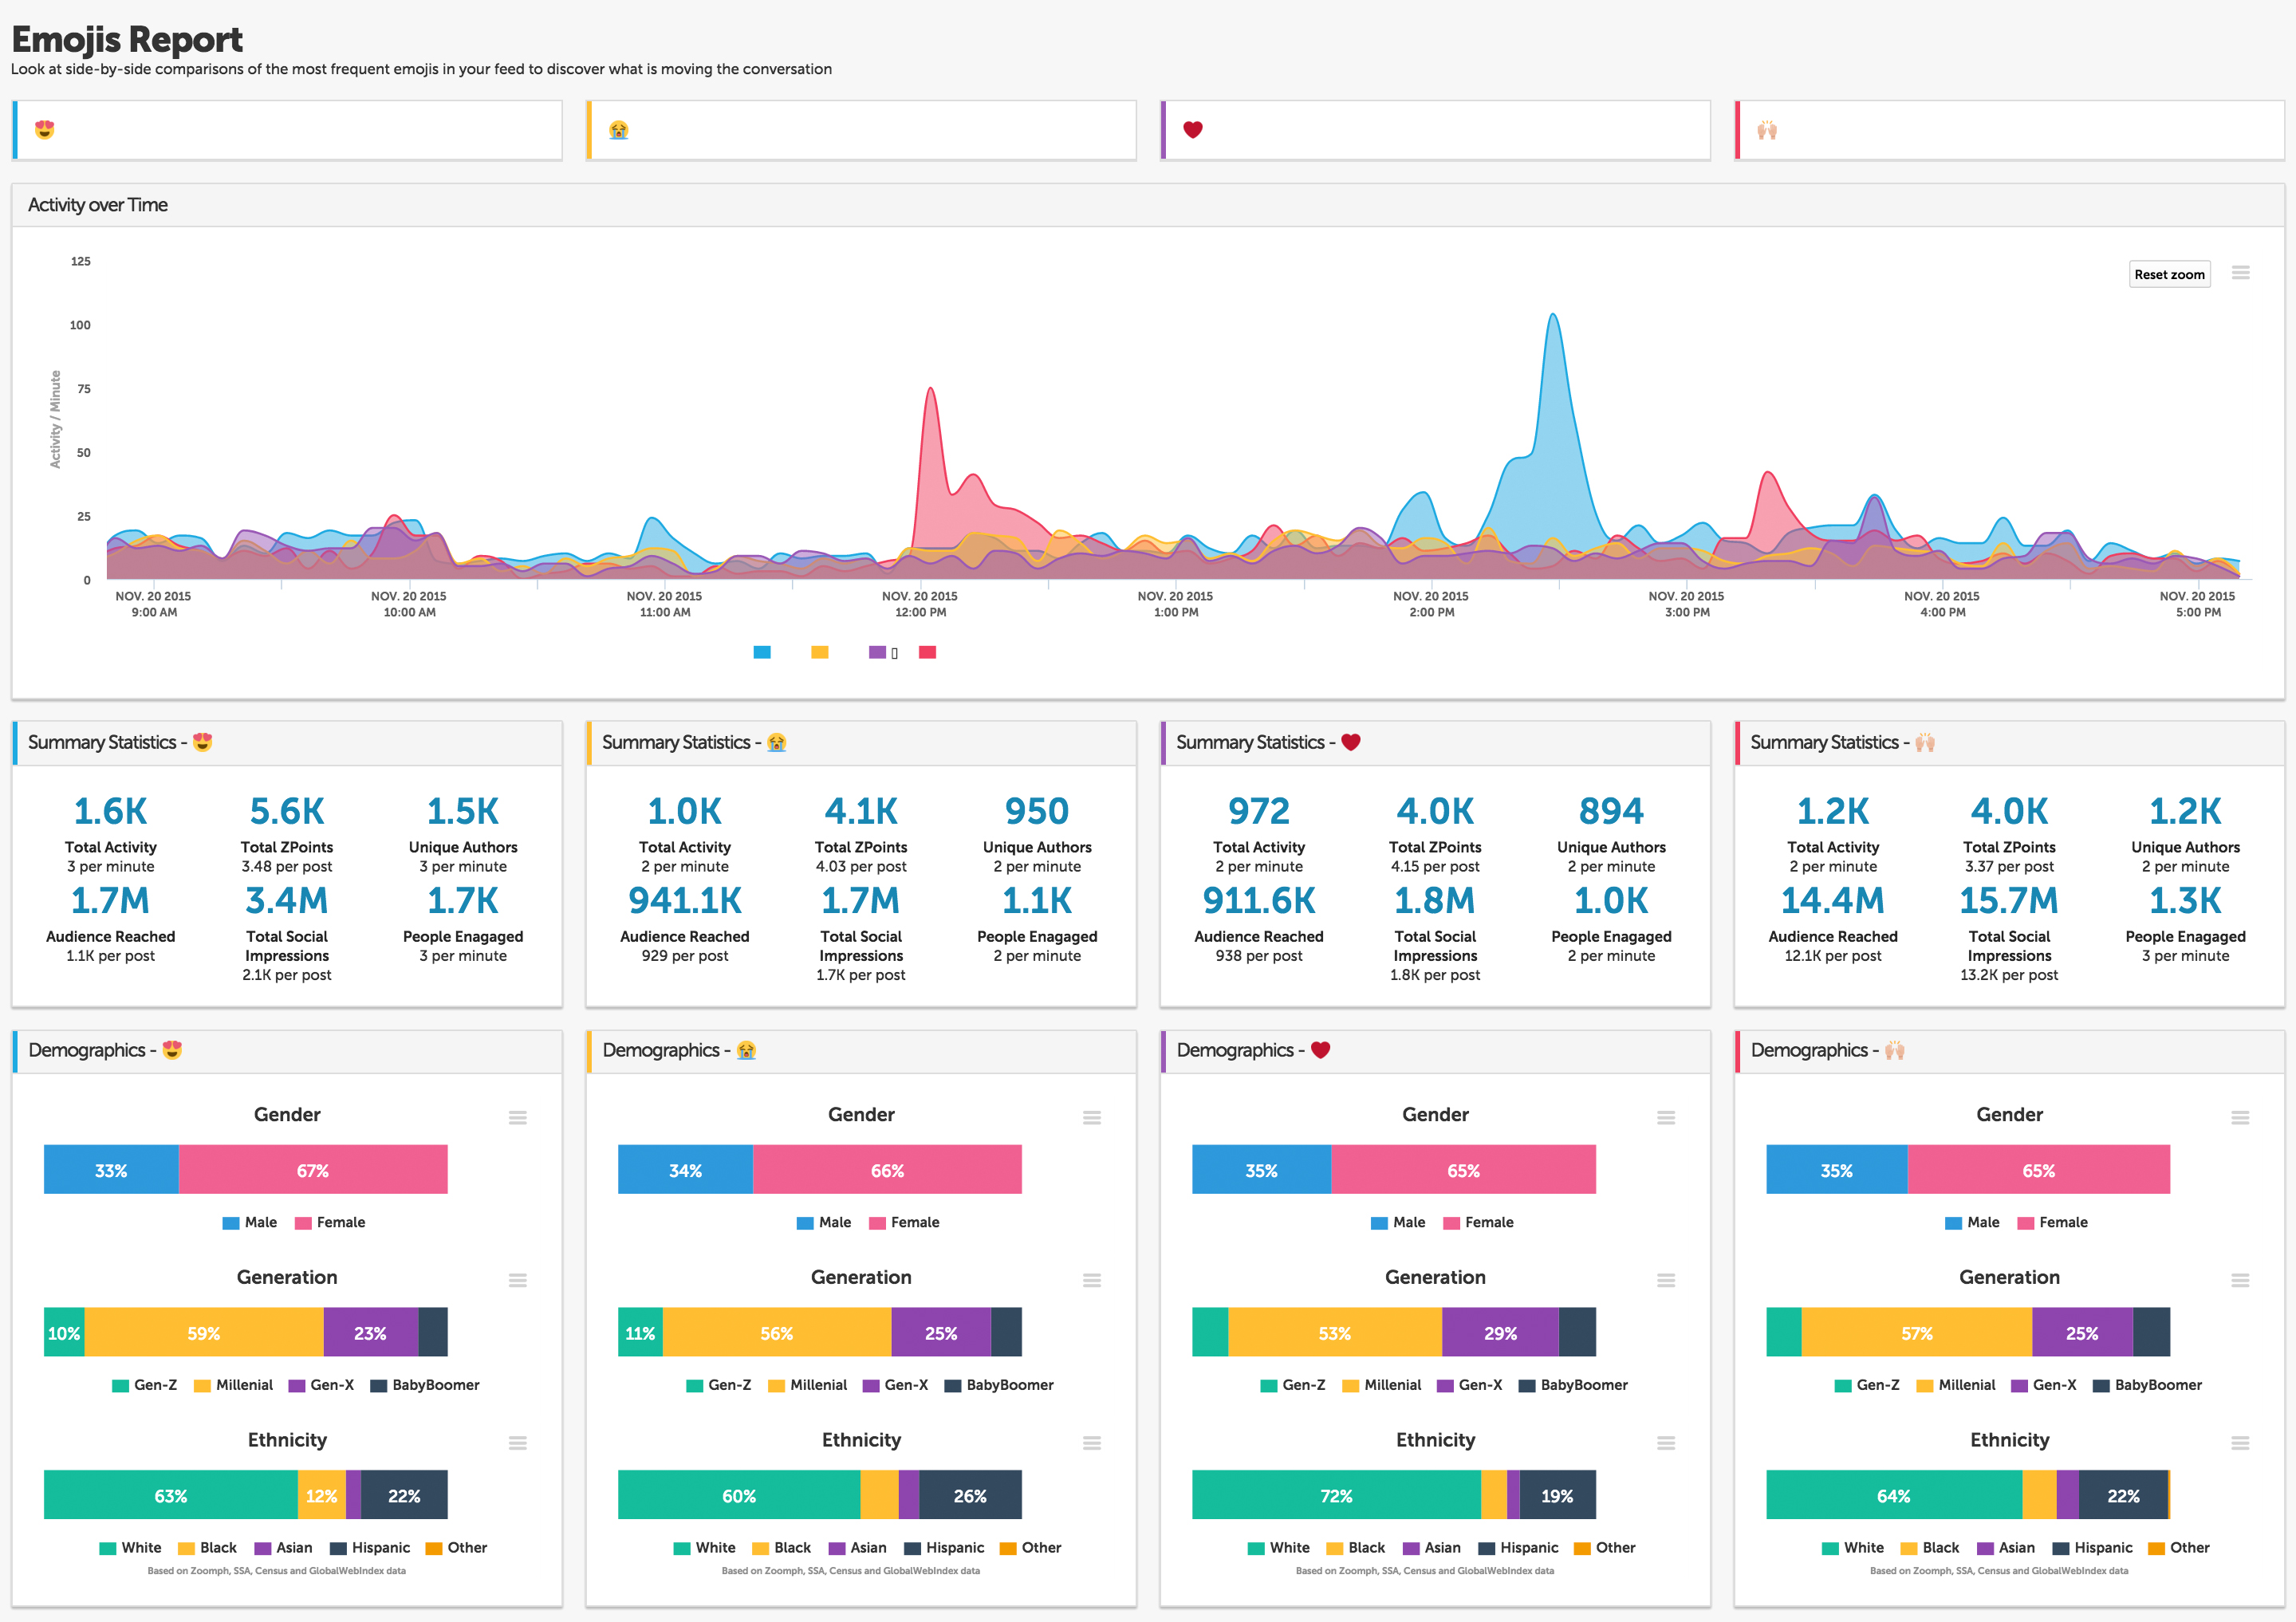Click the 26% Hispanic ethnicity bar segment

pyautogui.click(x=970, y=1496)
